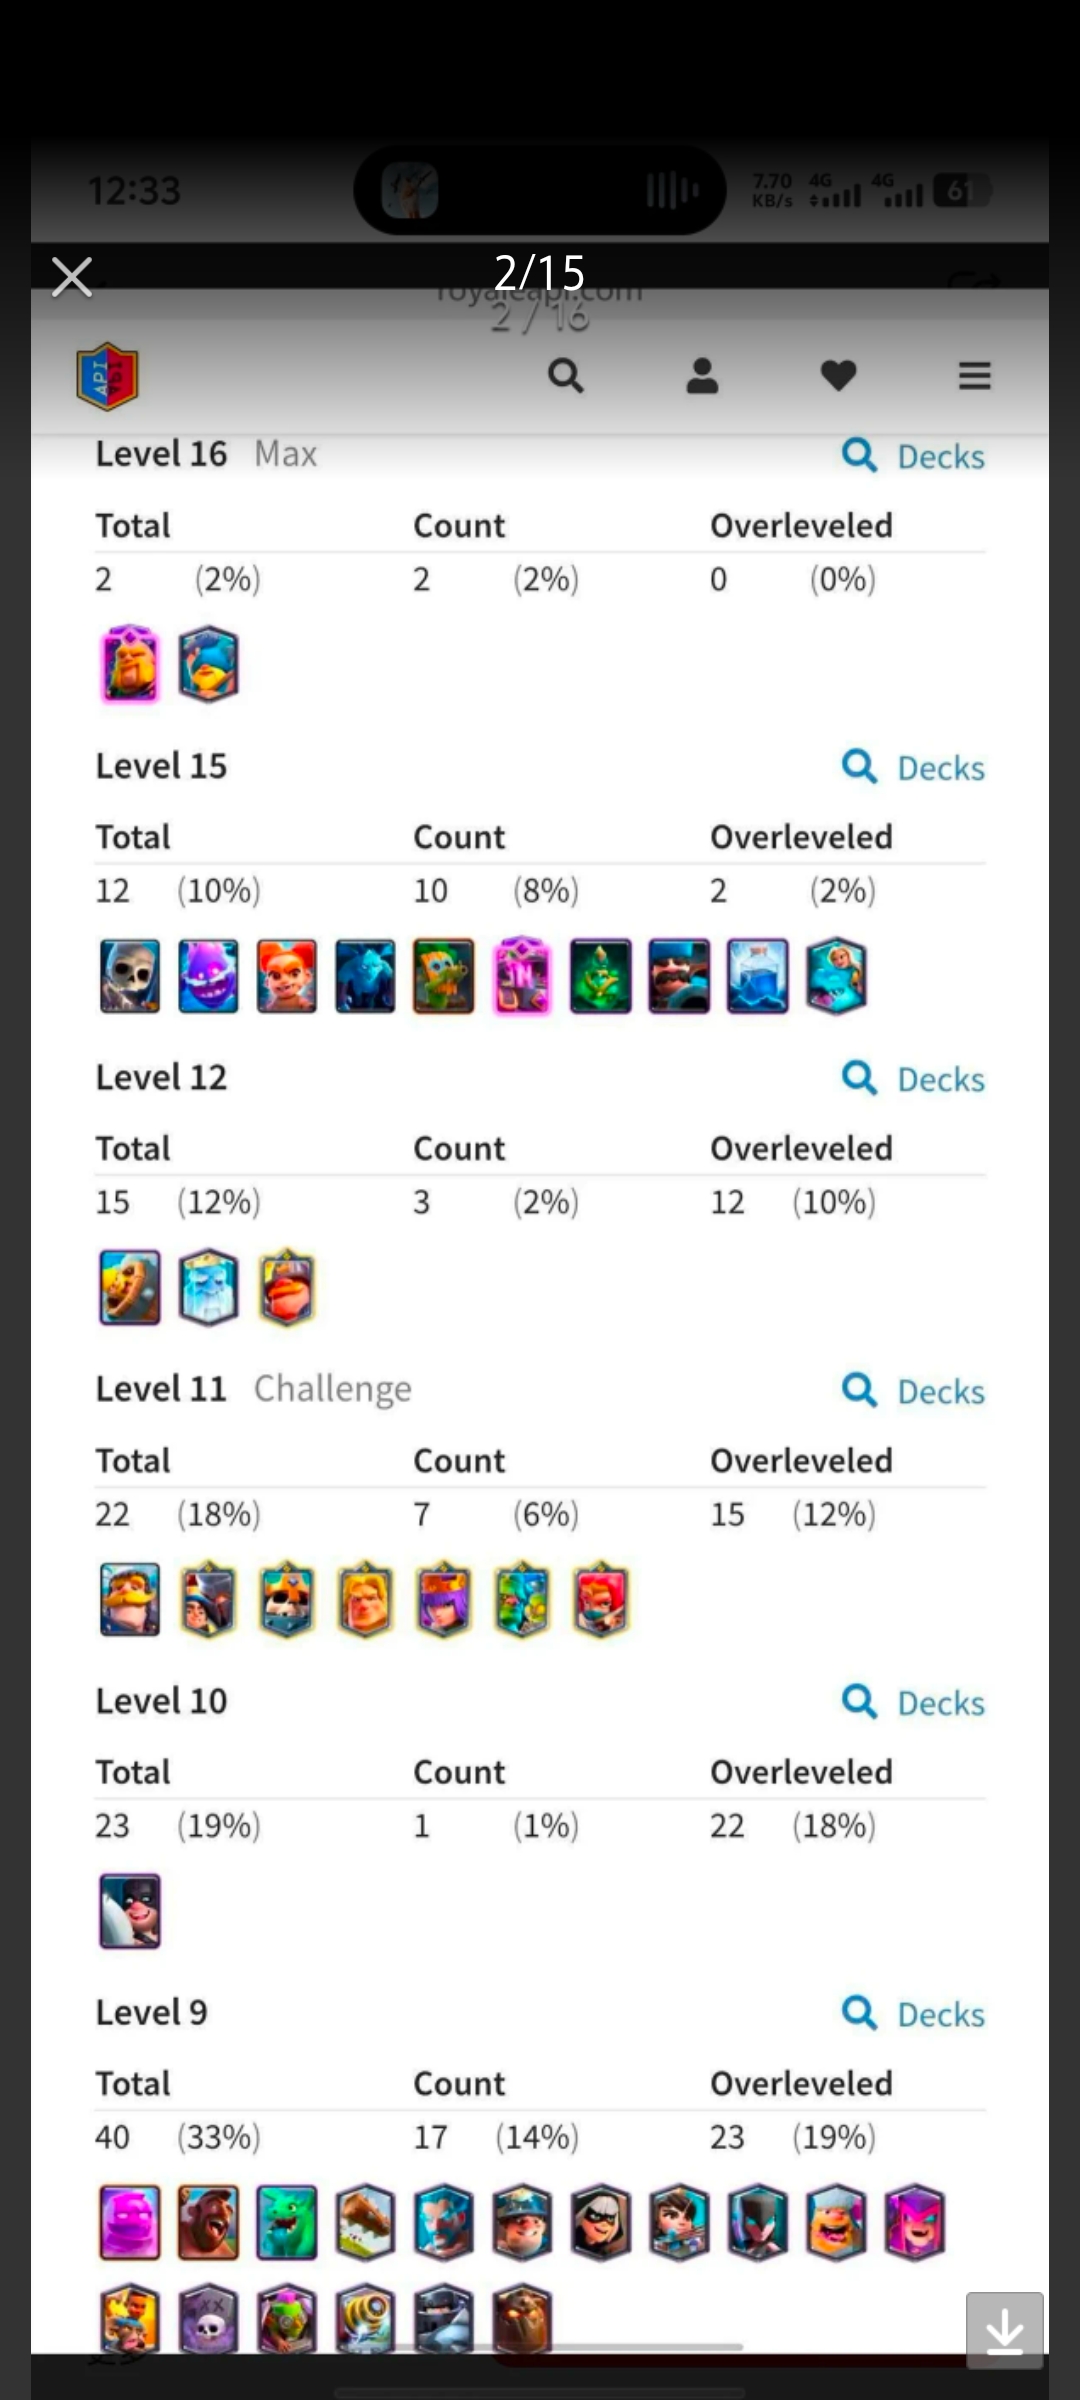Open Decks link for Level 11 Challenge
Viewport: 1080px width, 2400px height.
pos(913,1391)
